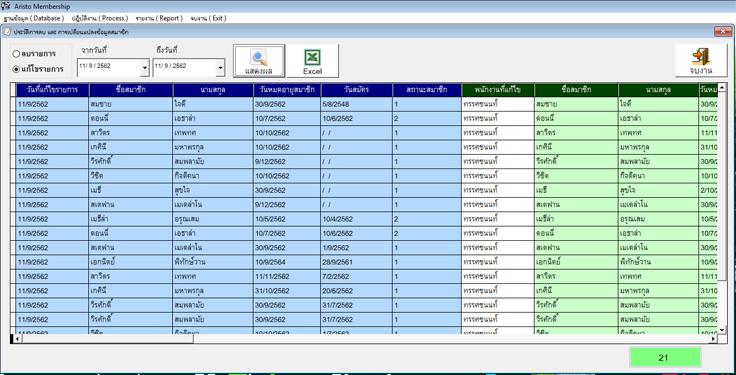The width and height of the screenshot is (736, 375).
Task: Click the วันหมดอายุสมาชิก column header
Action: pyautogui.click(x=287, y=90)
